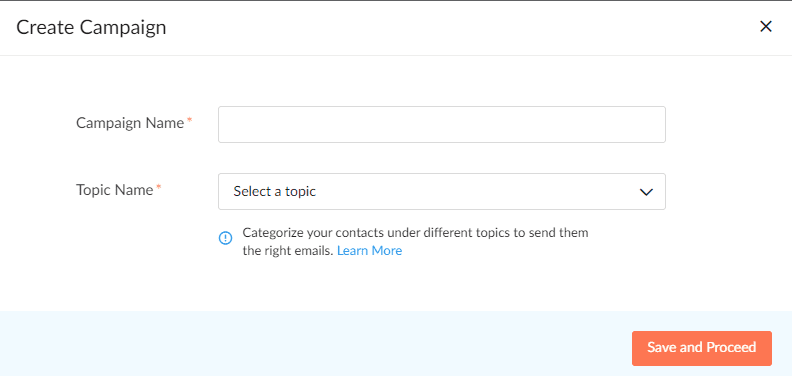This screenshot has height=376, width=792.
Task: Click 'the right emails.' hint text line
Action: 288,251
